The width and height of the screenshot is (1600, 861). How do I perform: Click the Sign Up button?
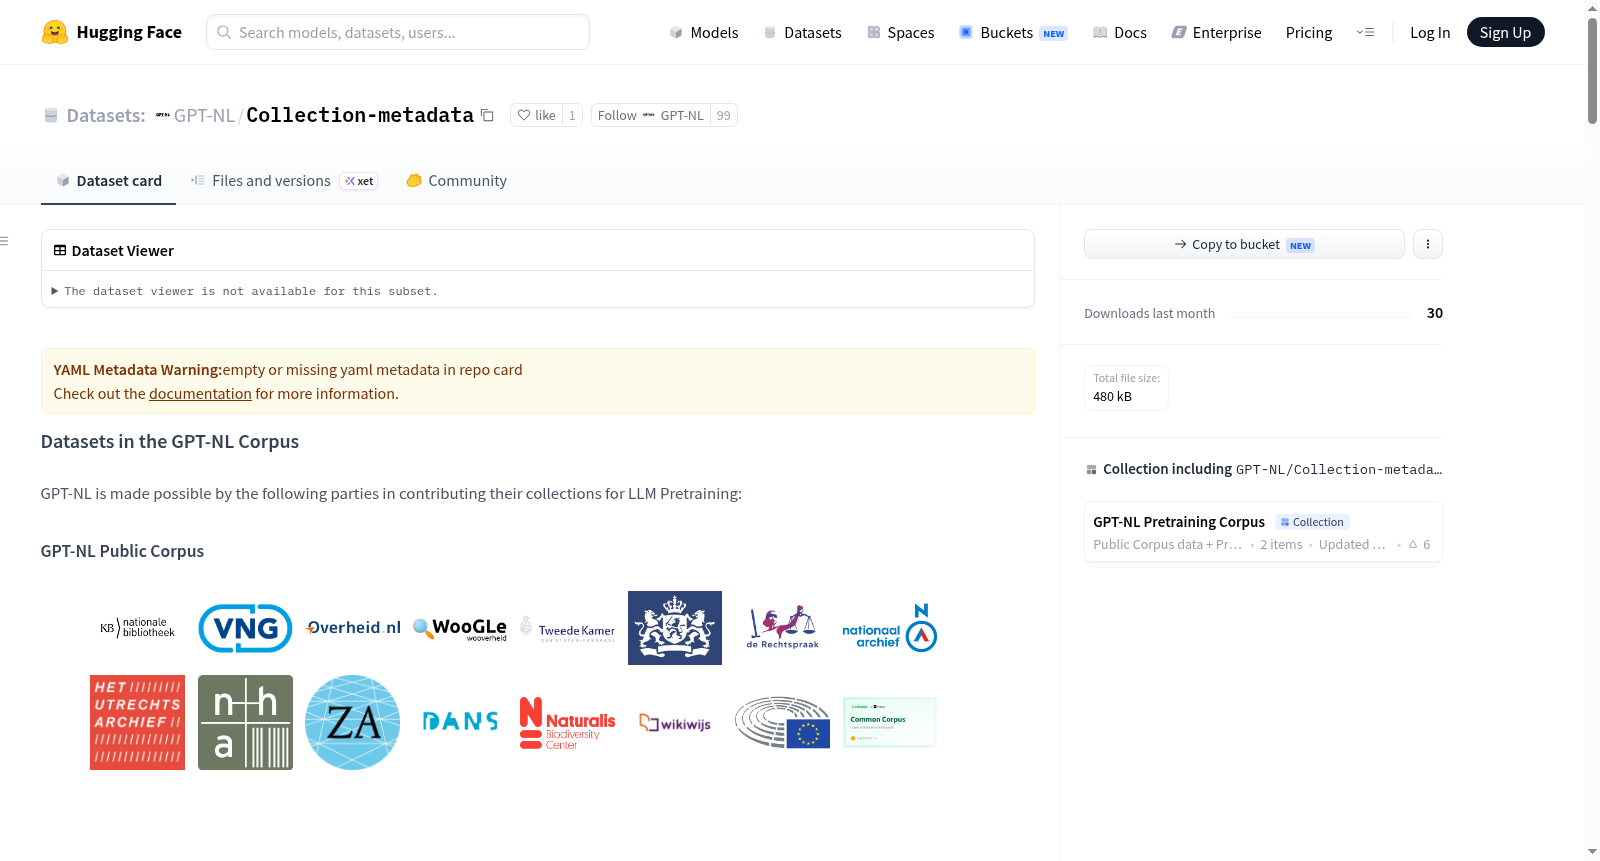pyautogui.click(x=1505, y=32)
